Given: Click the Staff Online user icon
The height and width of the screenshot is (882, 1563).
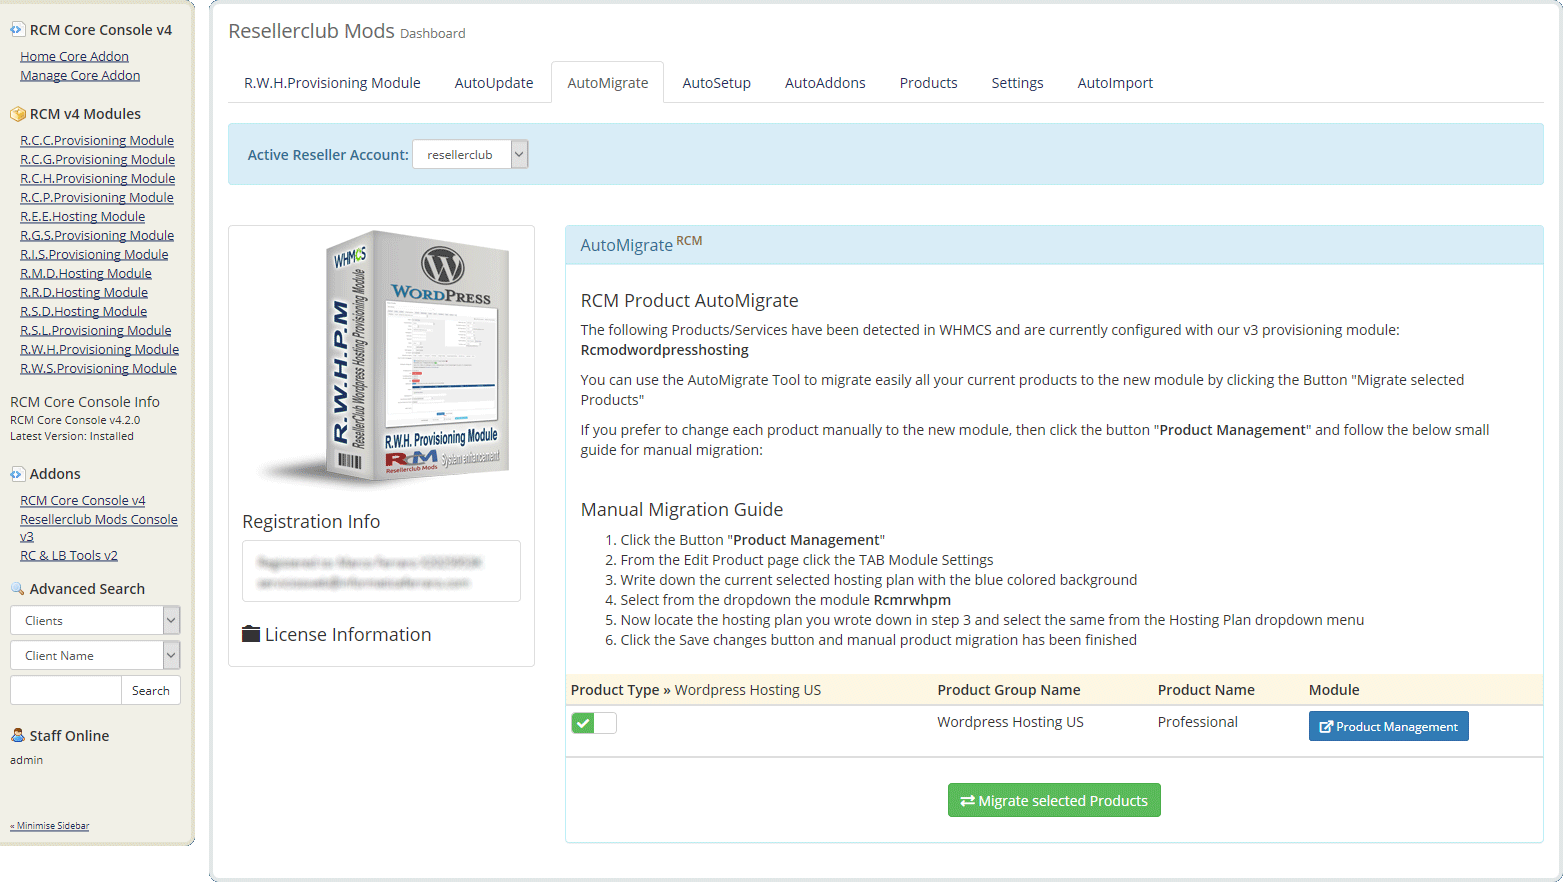Looking at the screenshot, I should tap(17, 735).
